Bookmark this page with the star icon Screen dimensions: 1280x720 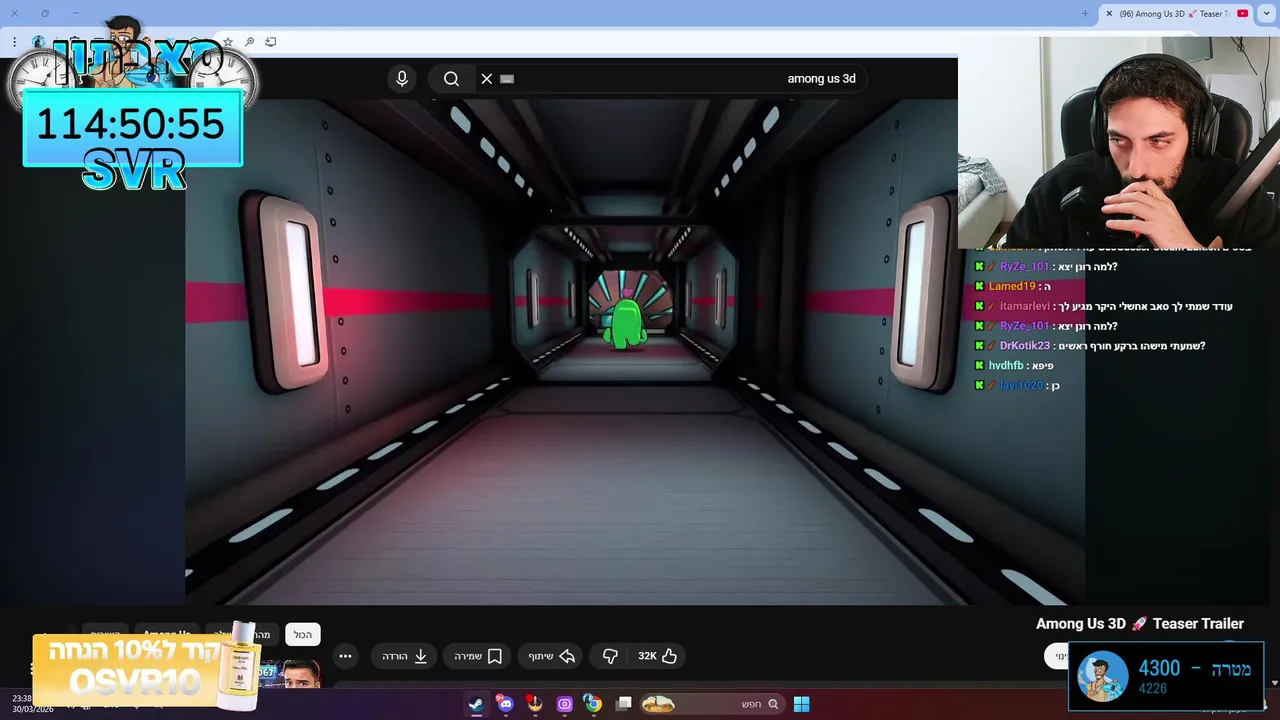tap(228, 42)
